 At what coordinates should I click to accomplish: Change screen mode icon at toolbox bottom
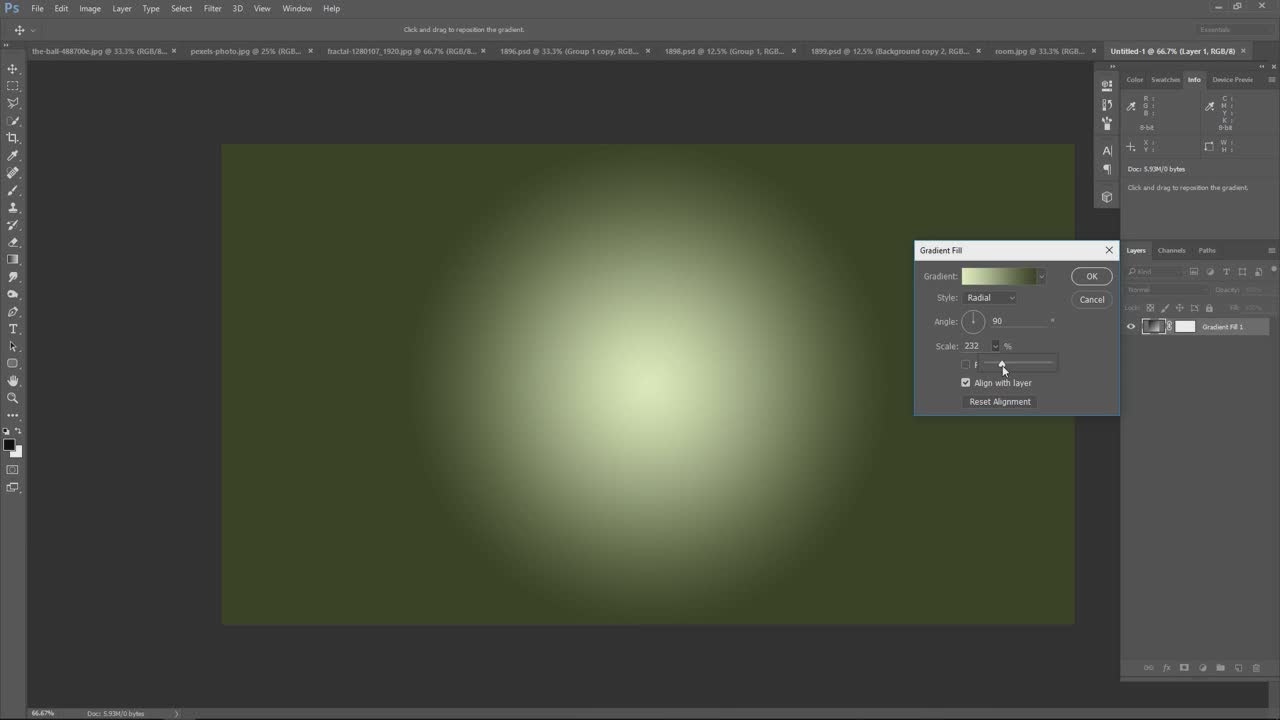tap(13, 487)
